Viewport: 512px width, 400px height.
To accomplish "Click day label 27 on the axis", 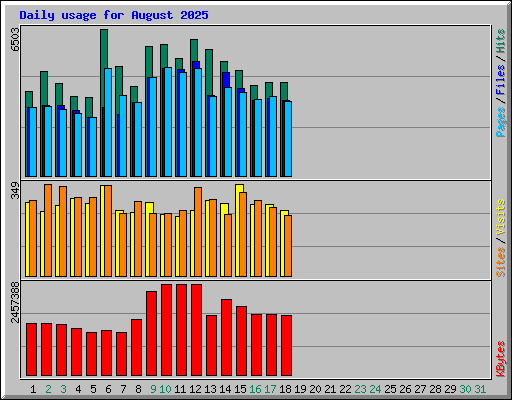I will pyautogui.click(x=420, y=389).
